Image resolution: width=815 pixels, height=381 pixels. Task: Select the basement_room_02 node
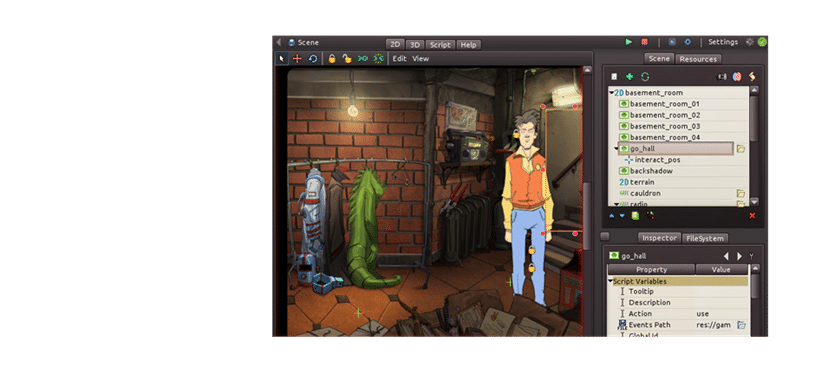tap(664, 115)
